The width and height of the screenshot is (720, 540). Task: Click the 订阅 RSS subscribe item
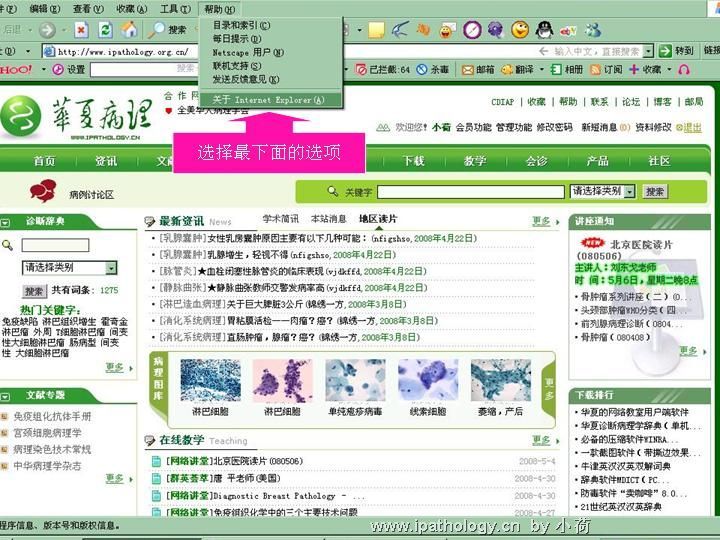click(606, 69)
